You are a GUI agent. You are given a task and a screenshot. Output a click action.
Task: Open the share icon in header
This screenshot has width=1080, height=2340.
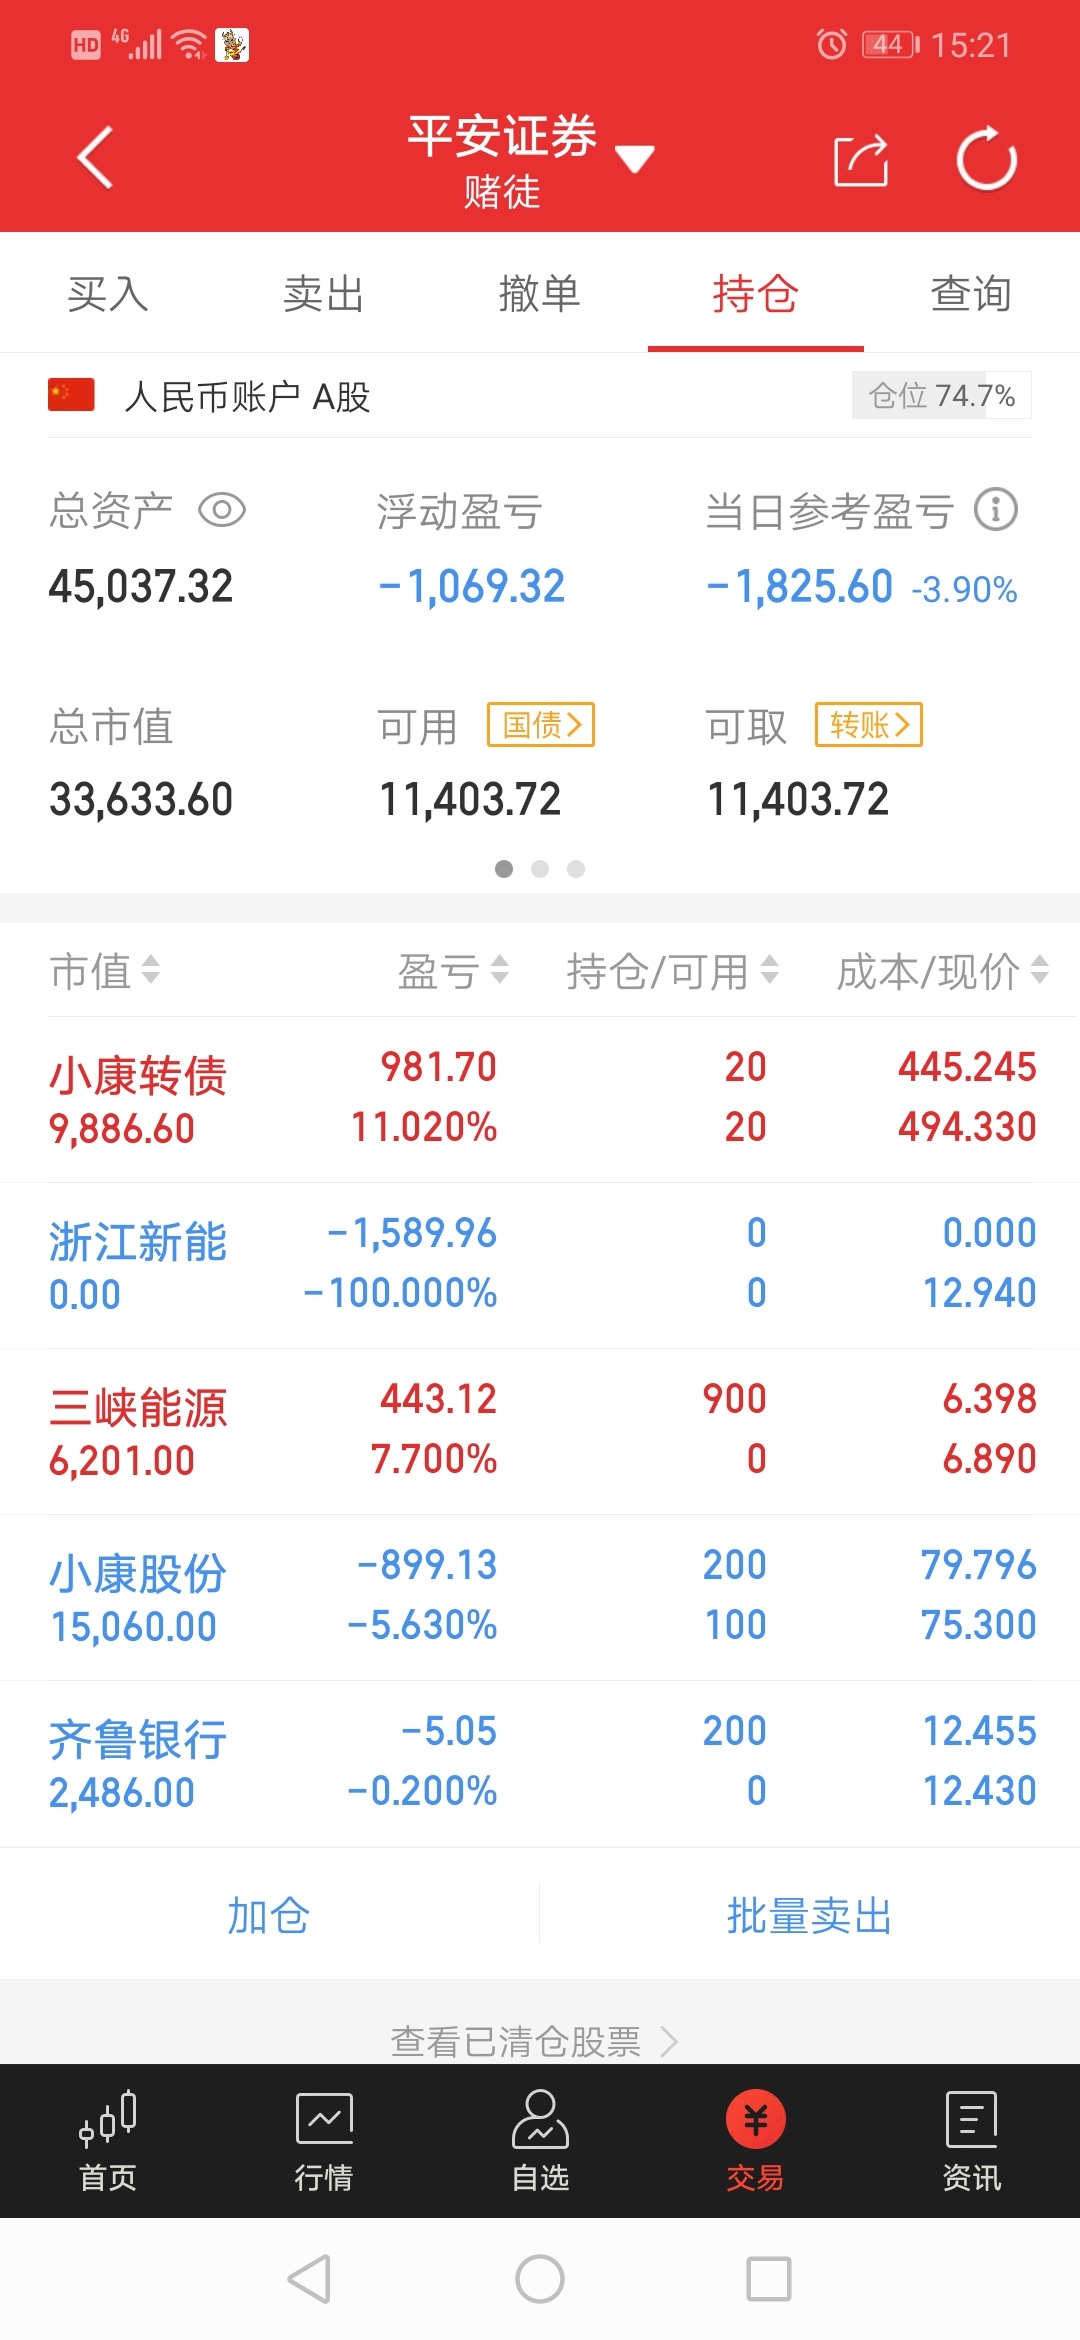click(x=861, y=160)
